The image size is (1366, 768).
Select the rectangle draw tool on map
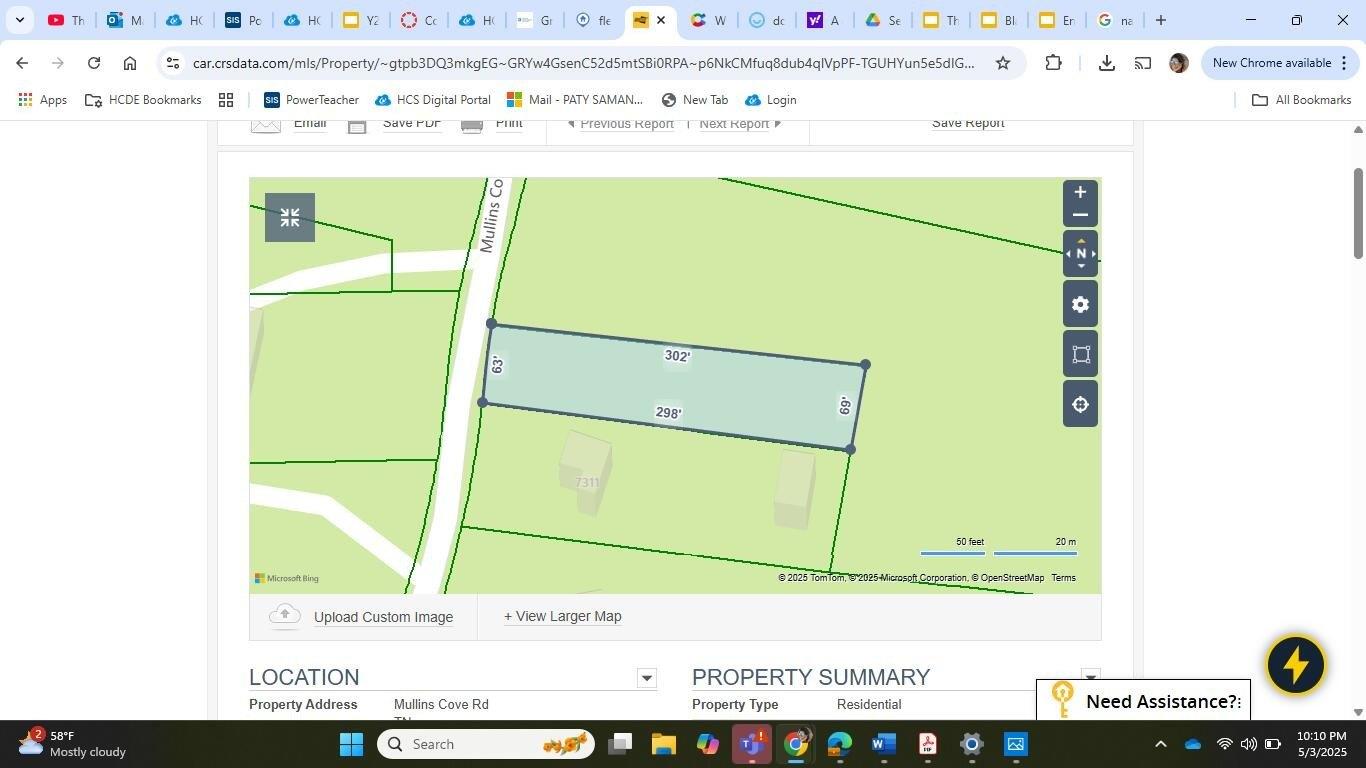1080,355
